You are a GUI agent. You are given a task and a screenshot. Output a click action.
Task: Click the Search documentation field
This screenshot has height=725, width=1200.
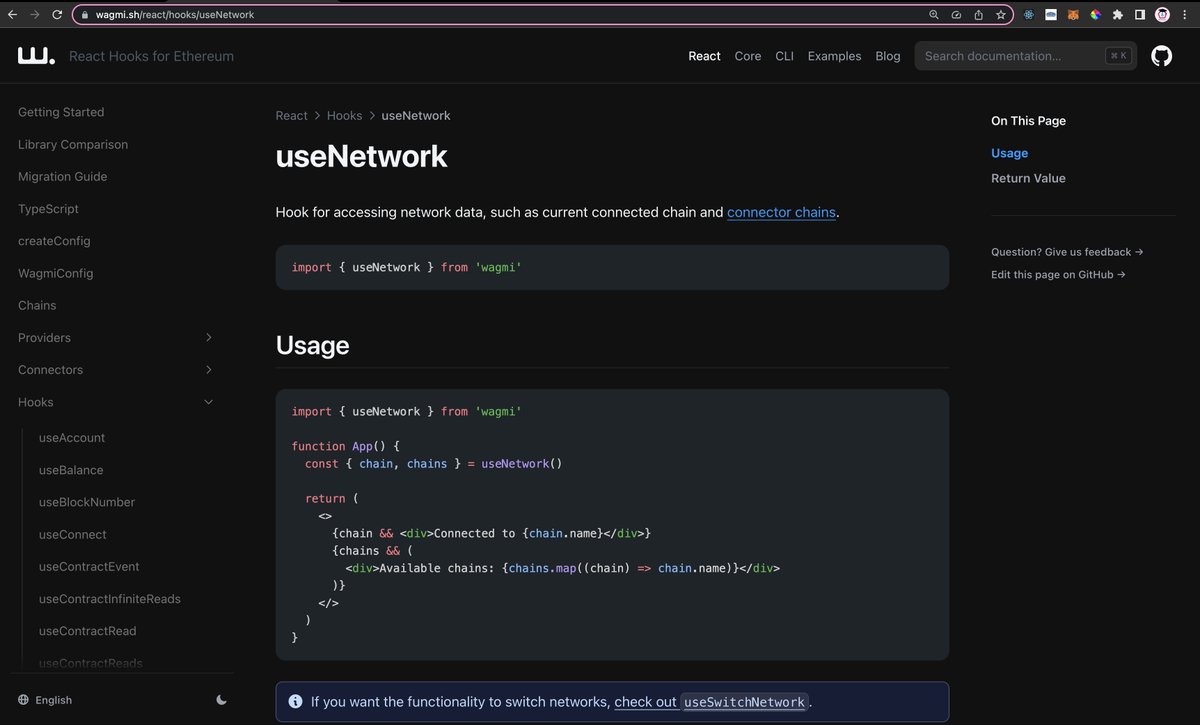pyautogui.click(x=1028, y=56)
